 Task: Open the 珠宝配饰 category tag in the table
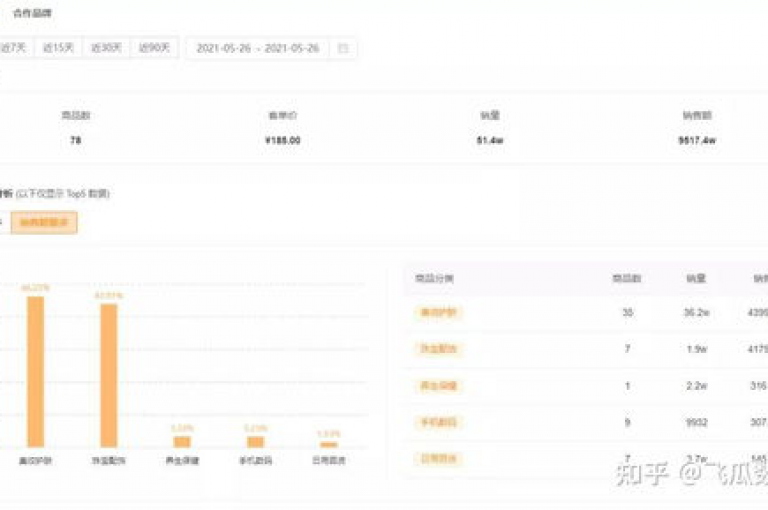click(x=438, y=349)
